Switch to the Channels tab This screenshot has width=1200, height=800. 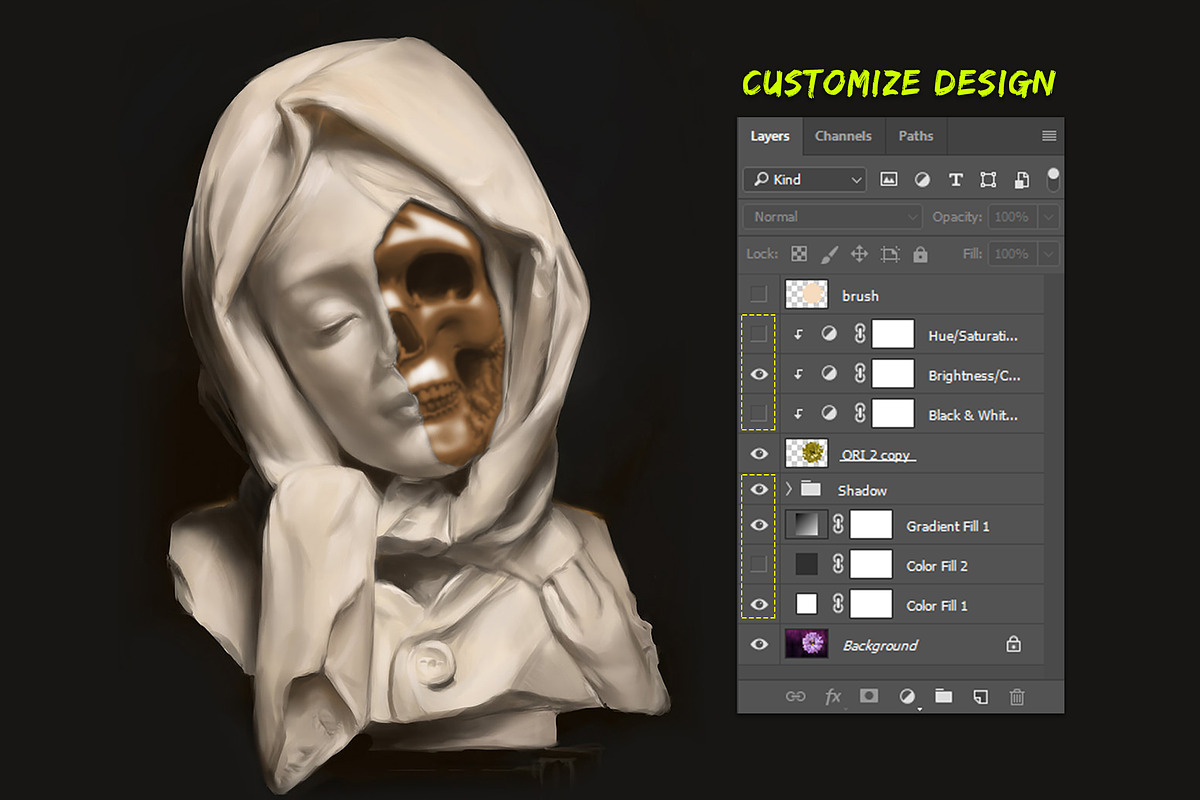click(843, 136)
